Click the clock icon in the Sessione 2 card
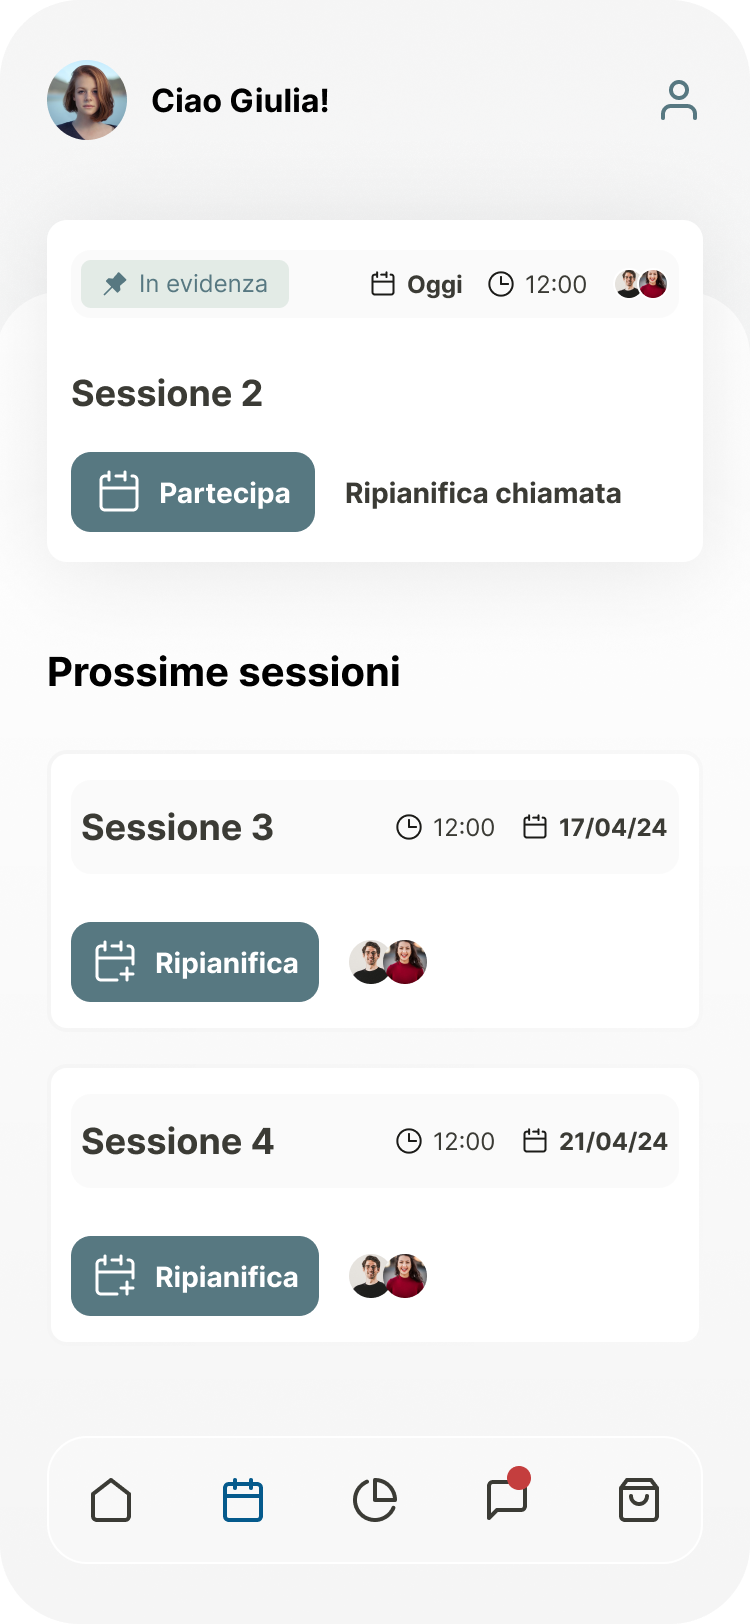750x1624 pixels. [x=500, y=283]
